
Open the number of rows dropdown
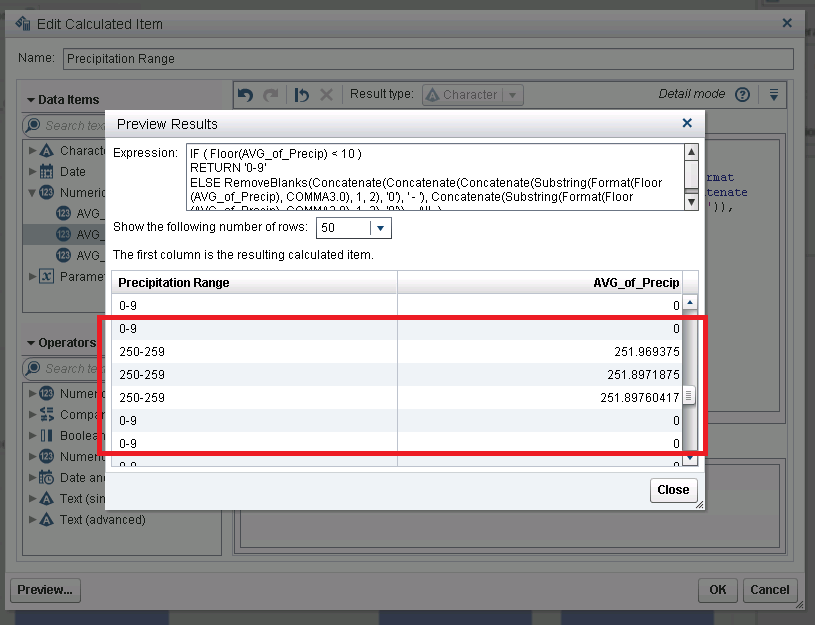[x=380, y=228]
